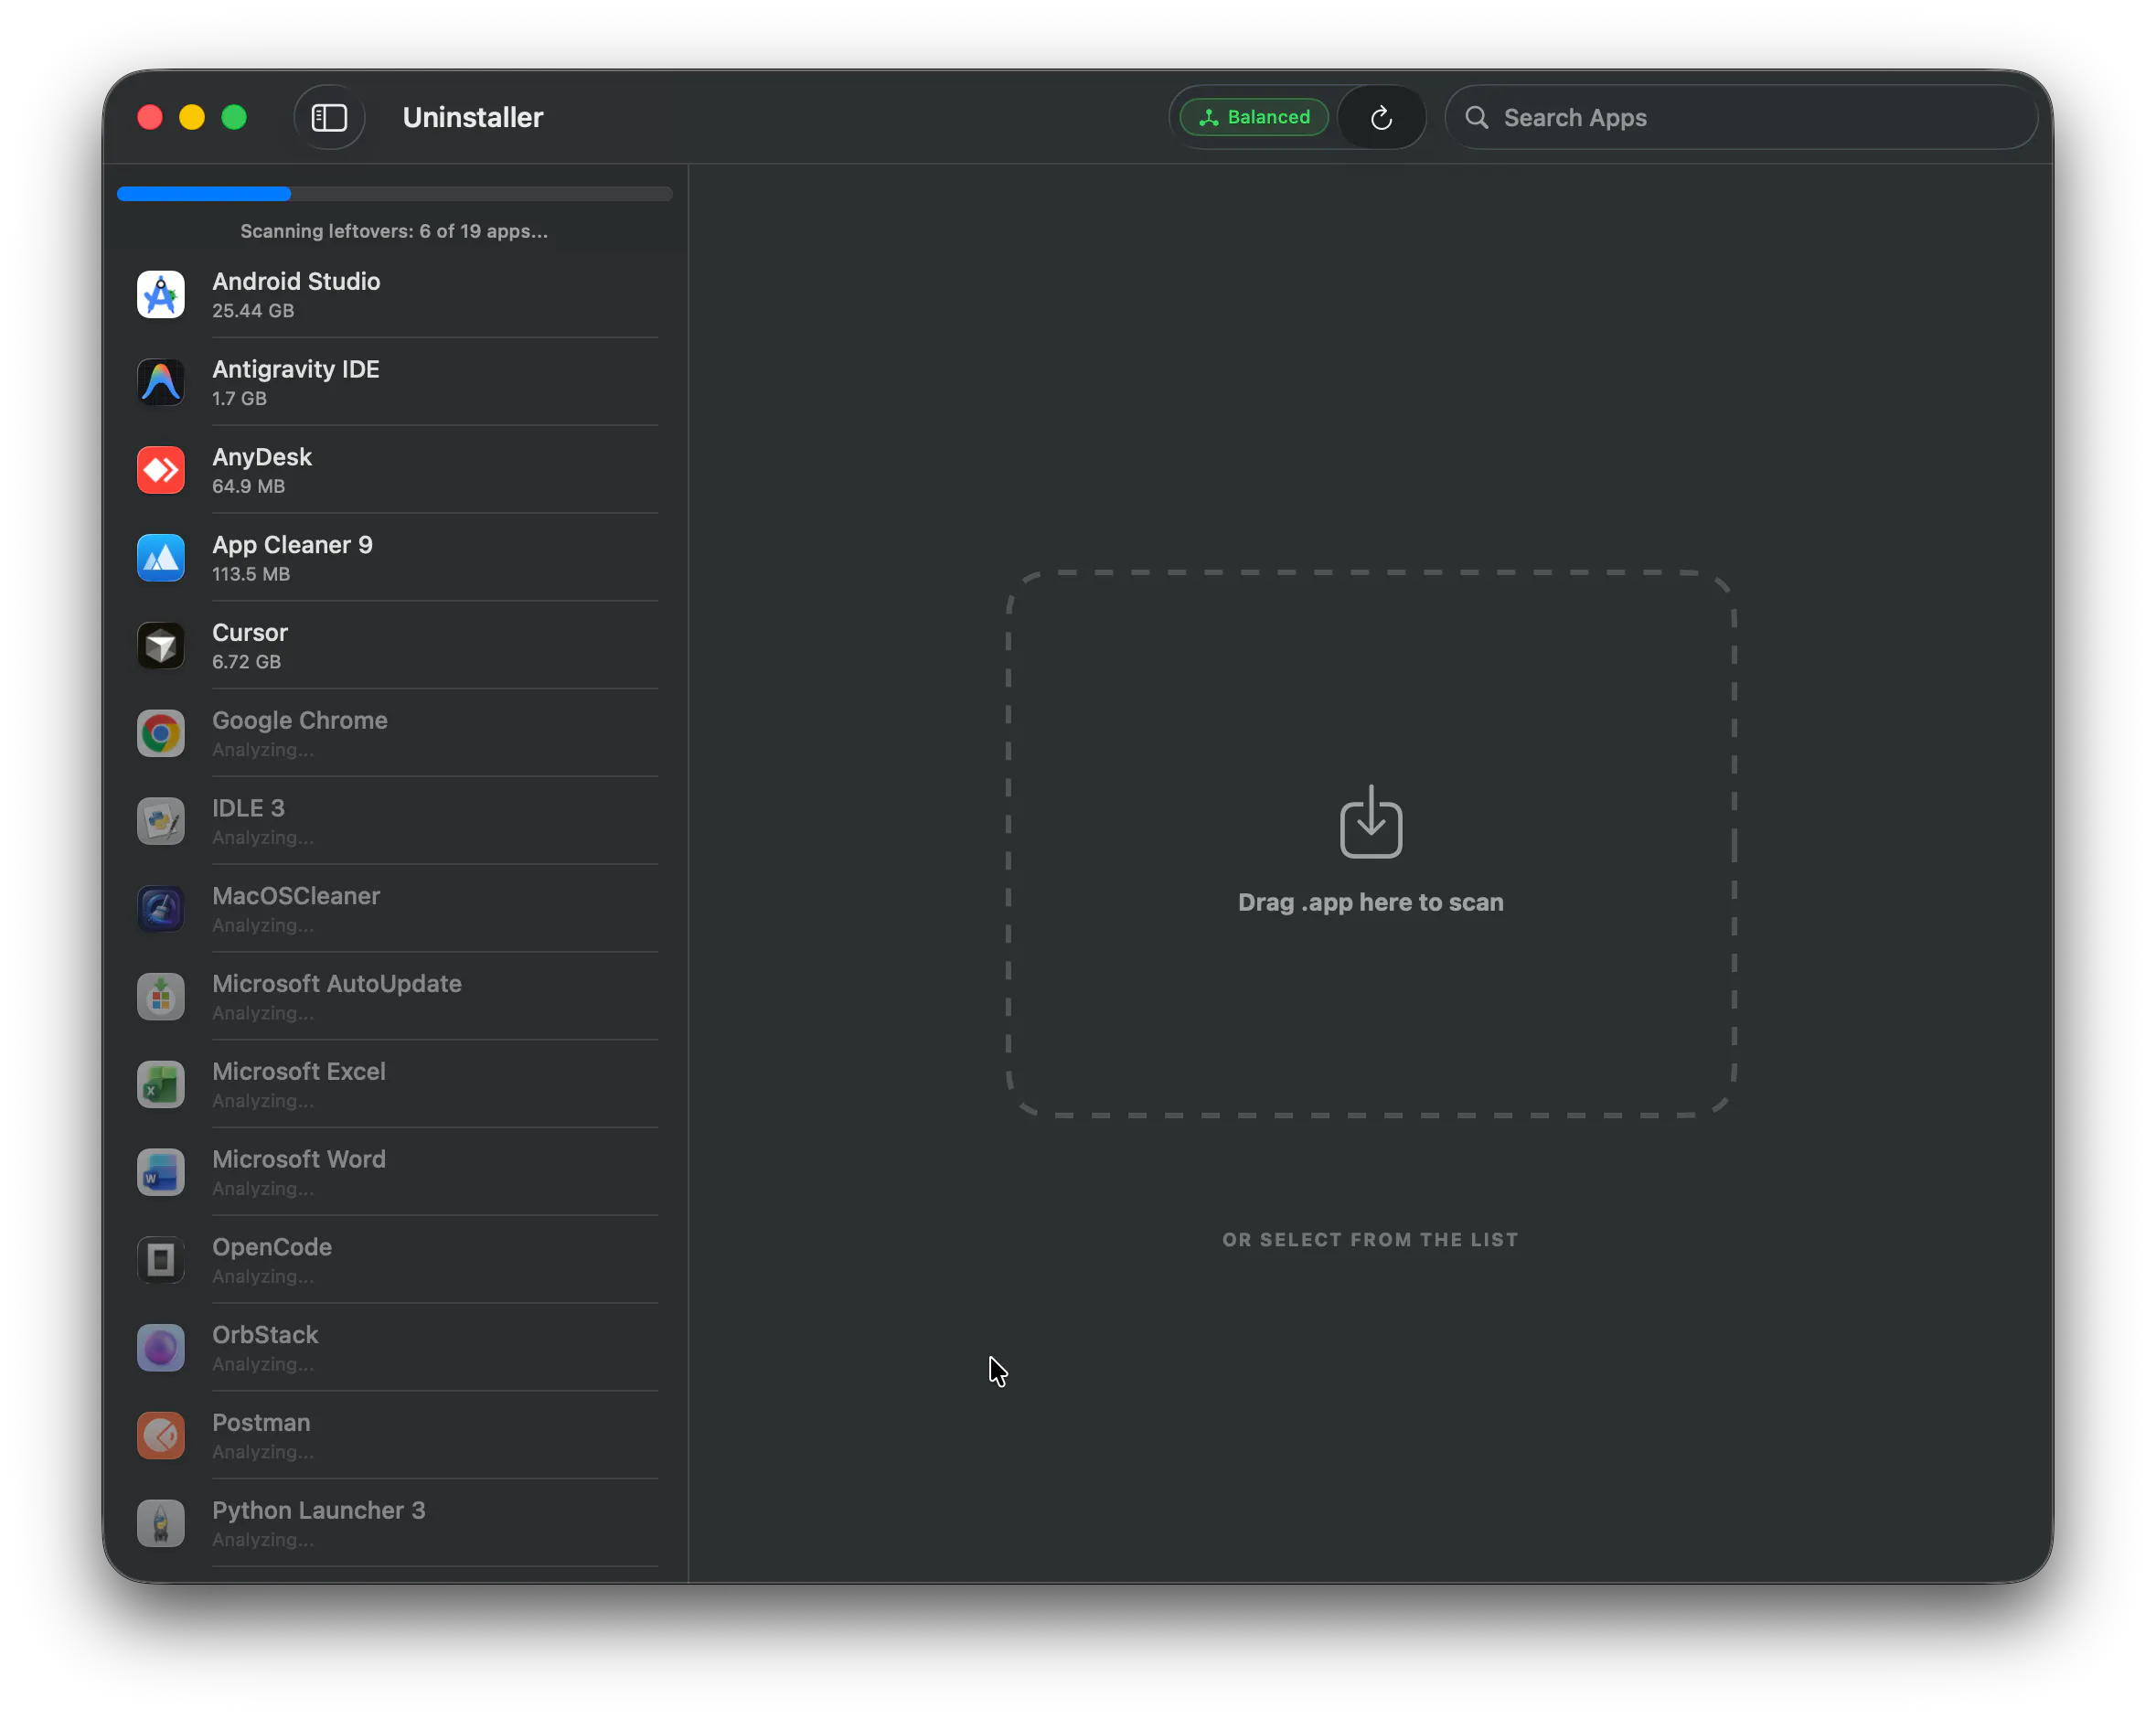Click the Cursor app icon
This screenshot has width=2156, height=1719.
coord(161,647)
